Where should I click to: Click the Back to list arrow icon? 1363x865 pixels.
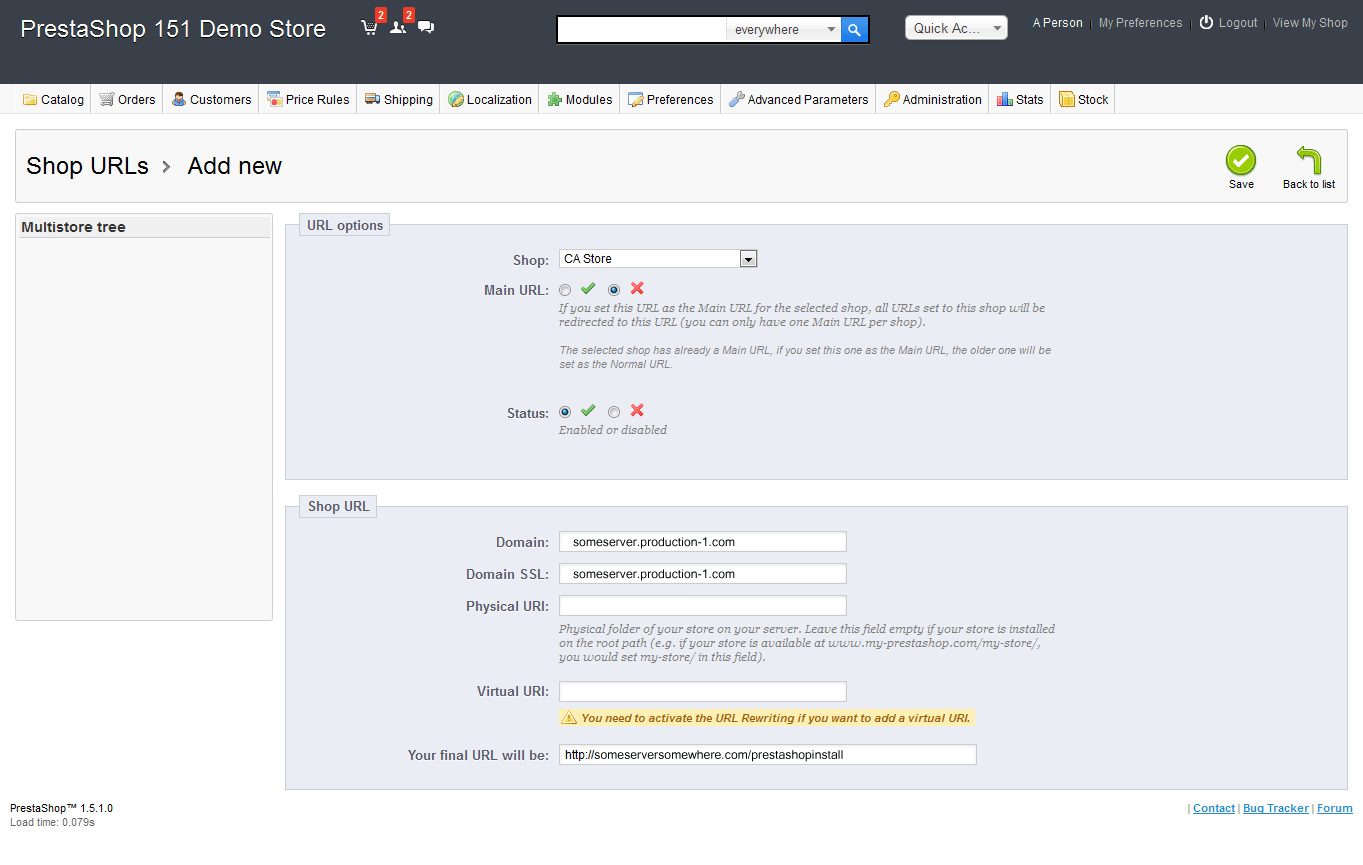[1308, 161]
